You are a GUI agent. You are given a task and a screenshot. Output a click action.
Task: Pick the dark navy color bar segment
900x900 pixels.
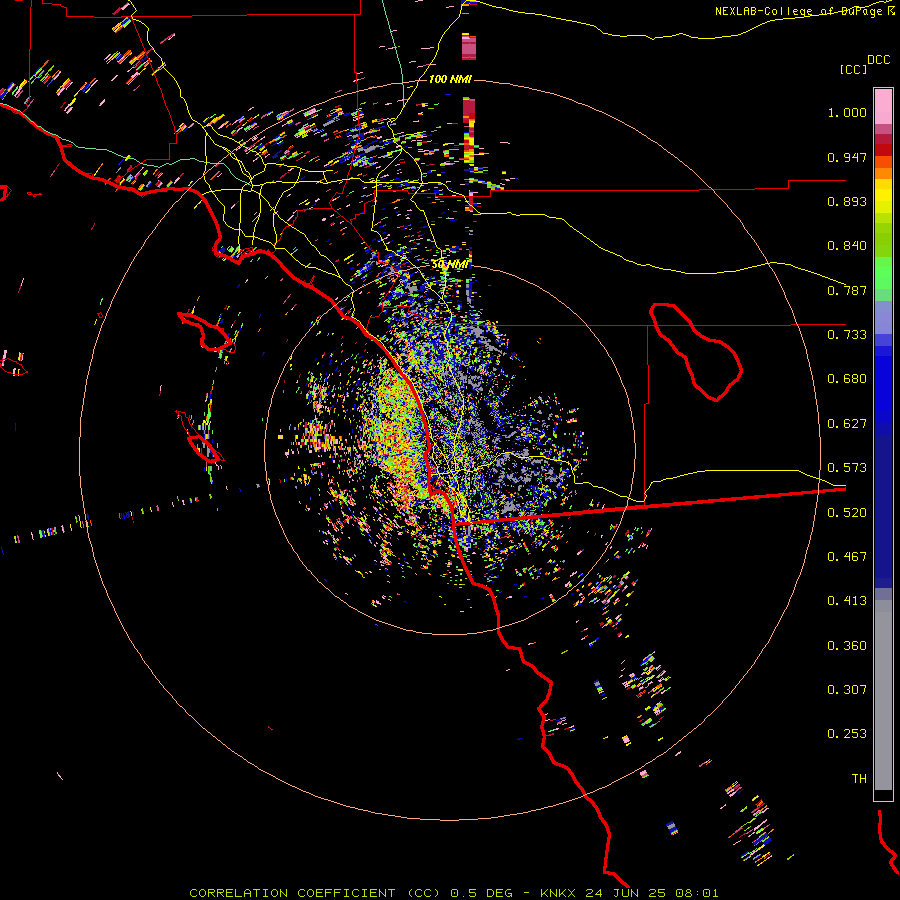pyautogui.click(x=883, y=505)
